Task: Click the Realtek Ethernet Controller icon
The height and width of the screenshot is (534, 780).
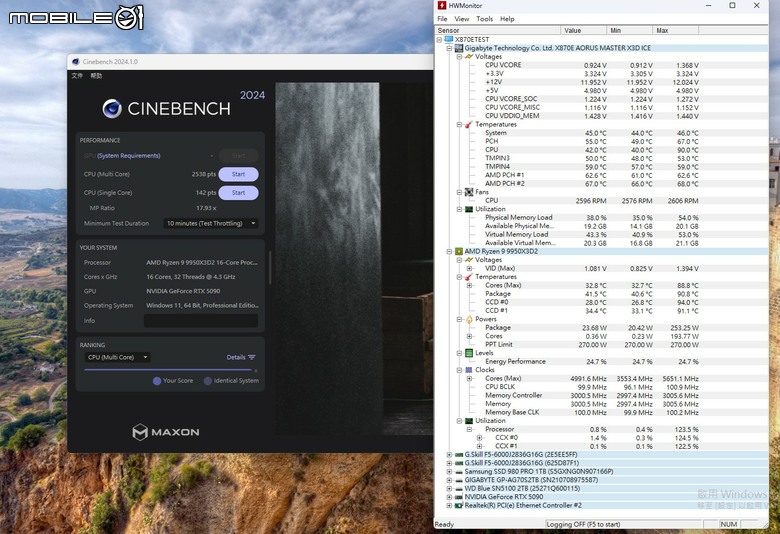Action: coord(459,505)
